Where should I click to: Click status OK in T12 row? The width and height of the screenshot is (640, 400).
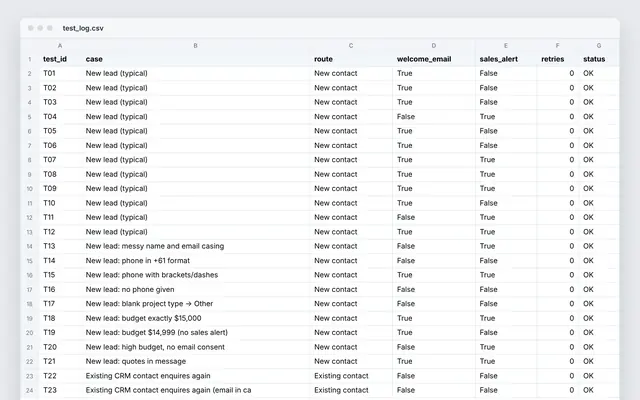(588, 232)
